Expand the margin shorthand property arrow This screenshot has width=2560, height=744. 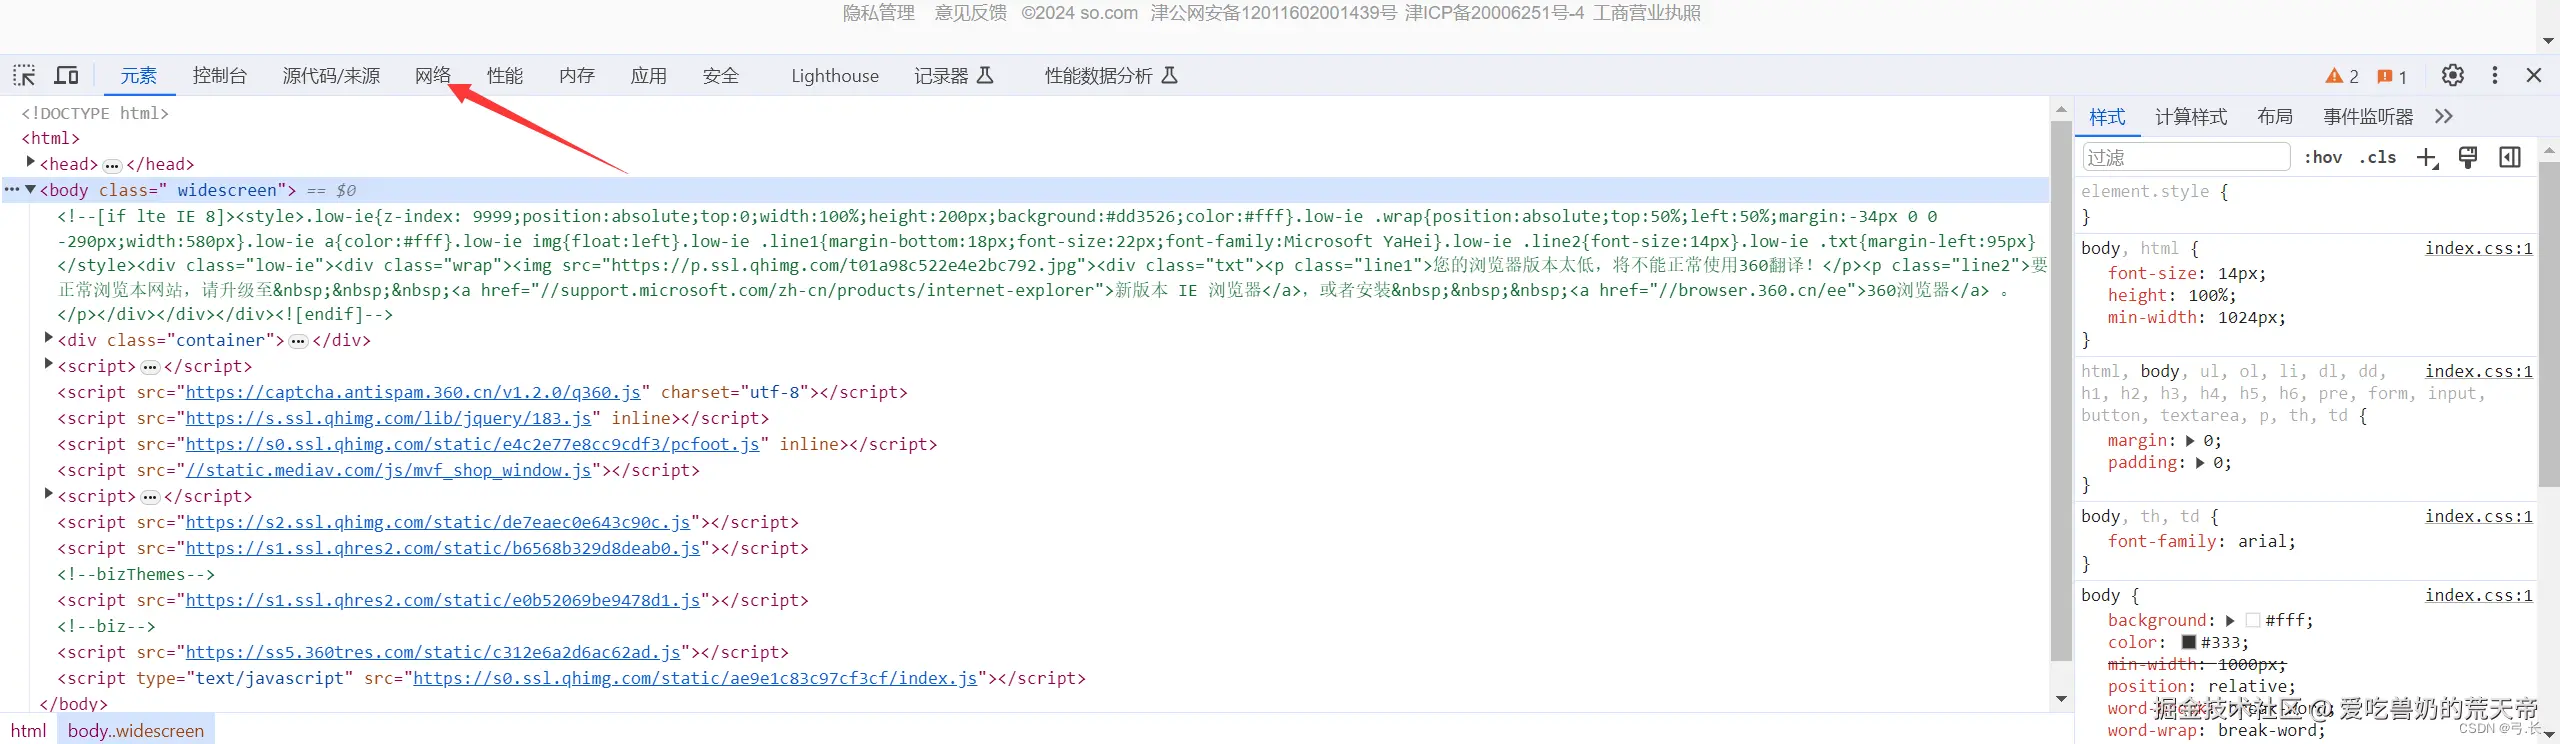coord(2190,441)
